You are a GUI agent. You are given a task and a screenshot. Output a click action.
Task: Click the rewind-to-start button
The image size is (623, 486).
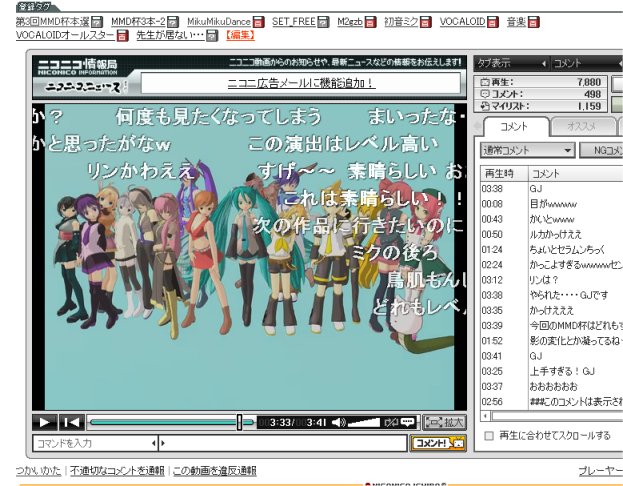click(72, 422)
